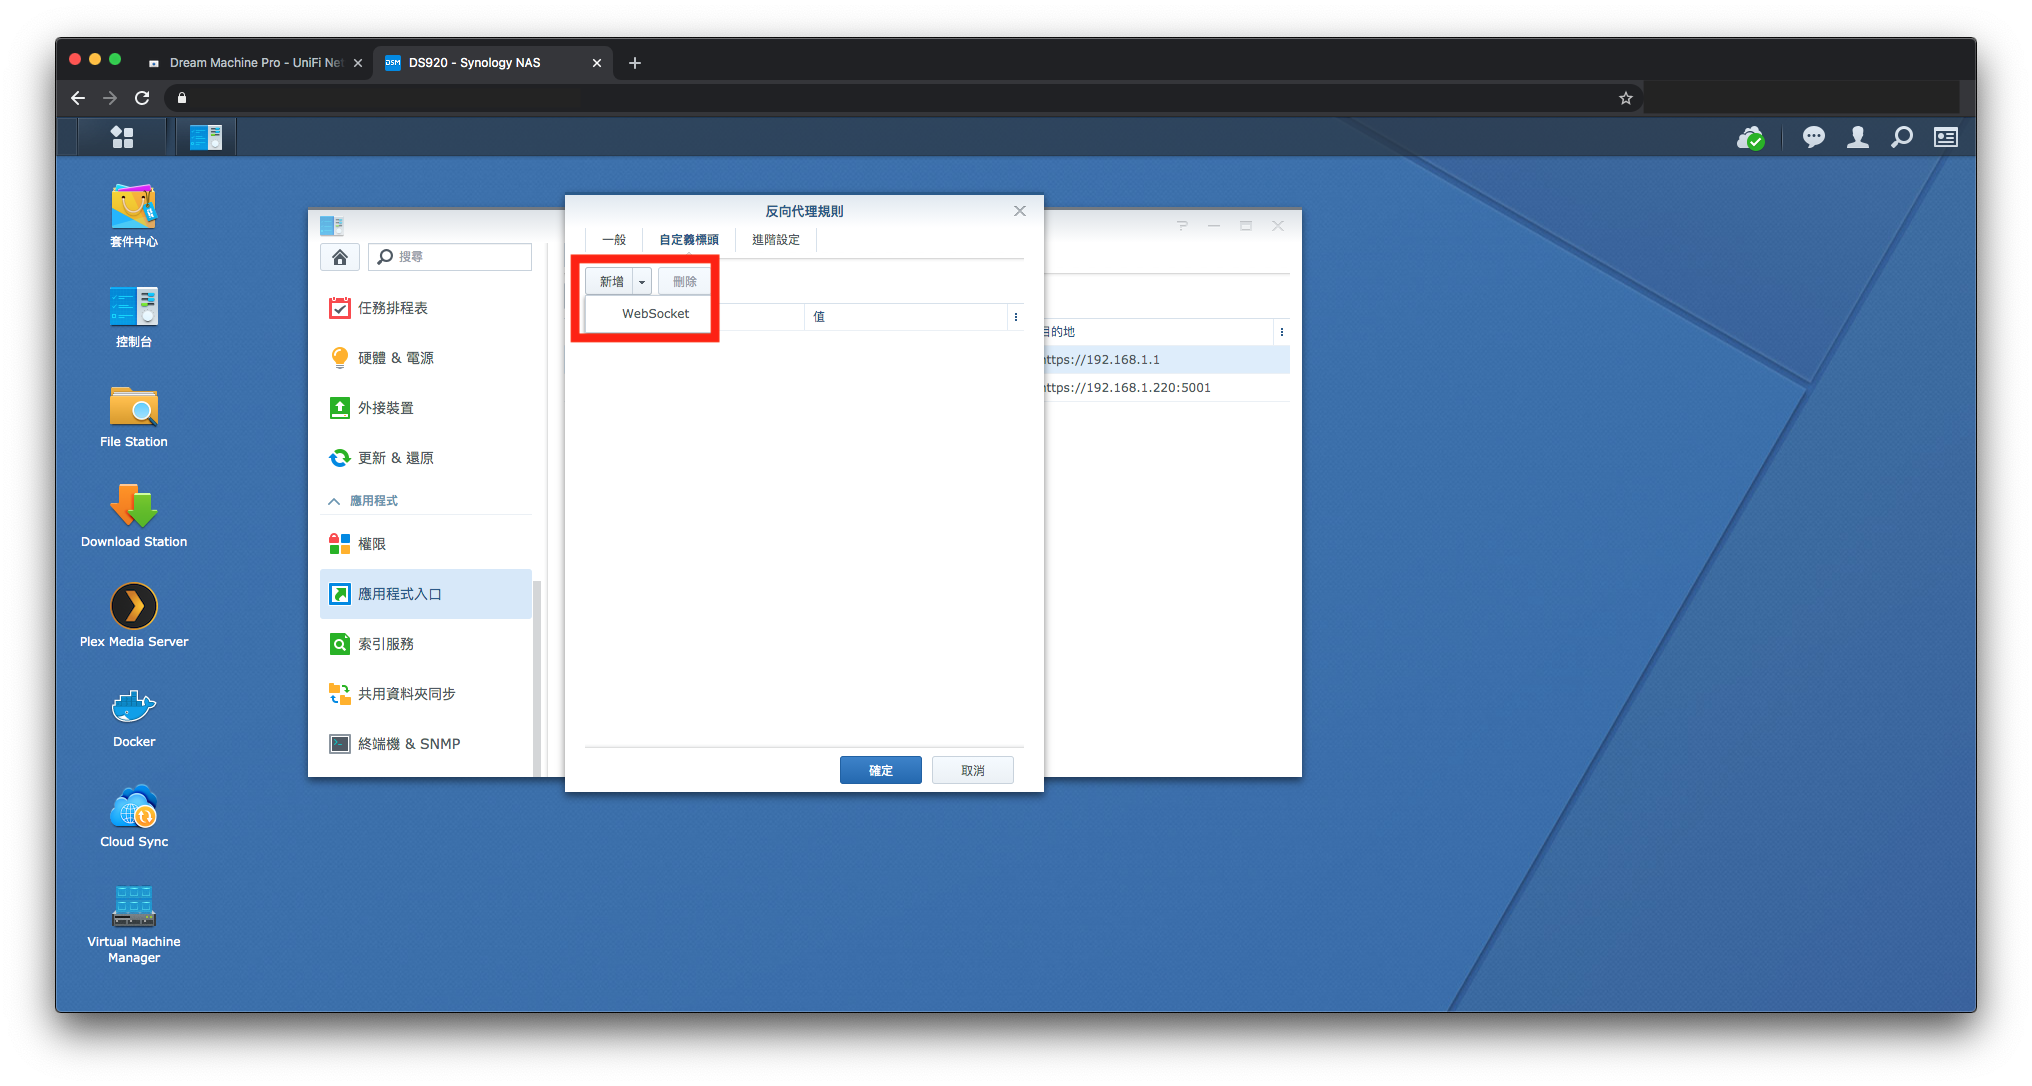The width and height of the screenshot is (2032, 1086).
Task: Open the user options icon
Action: pyautogui.click(x=1858, y=137)
